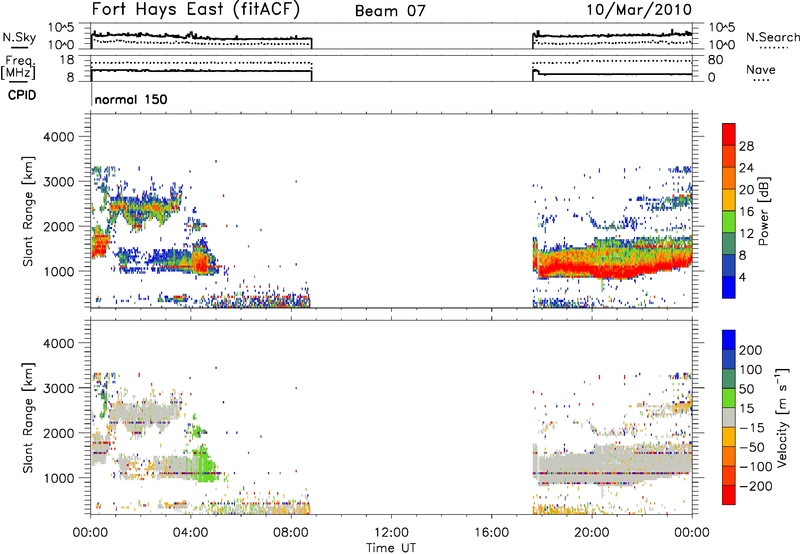Click the "Velocity [m s-1]" colorbar title
The width and height of the screenshot is (800, 554).
point(782,417)
